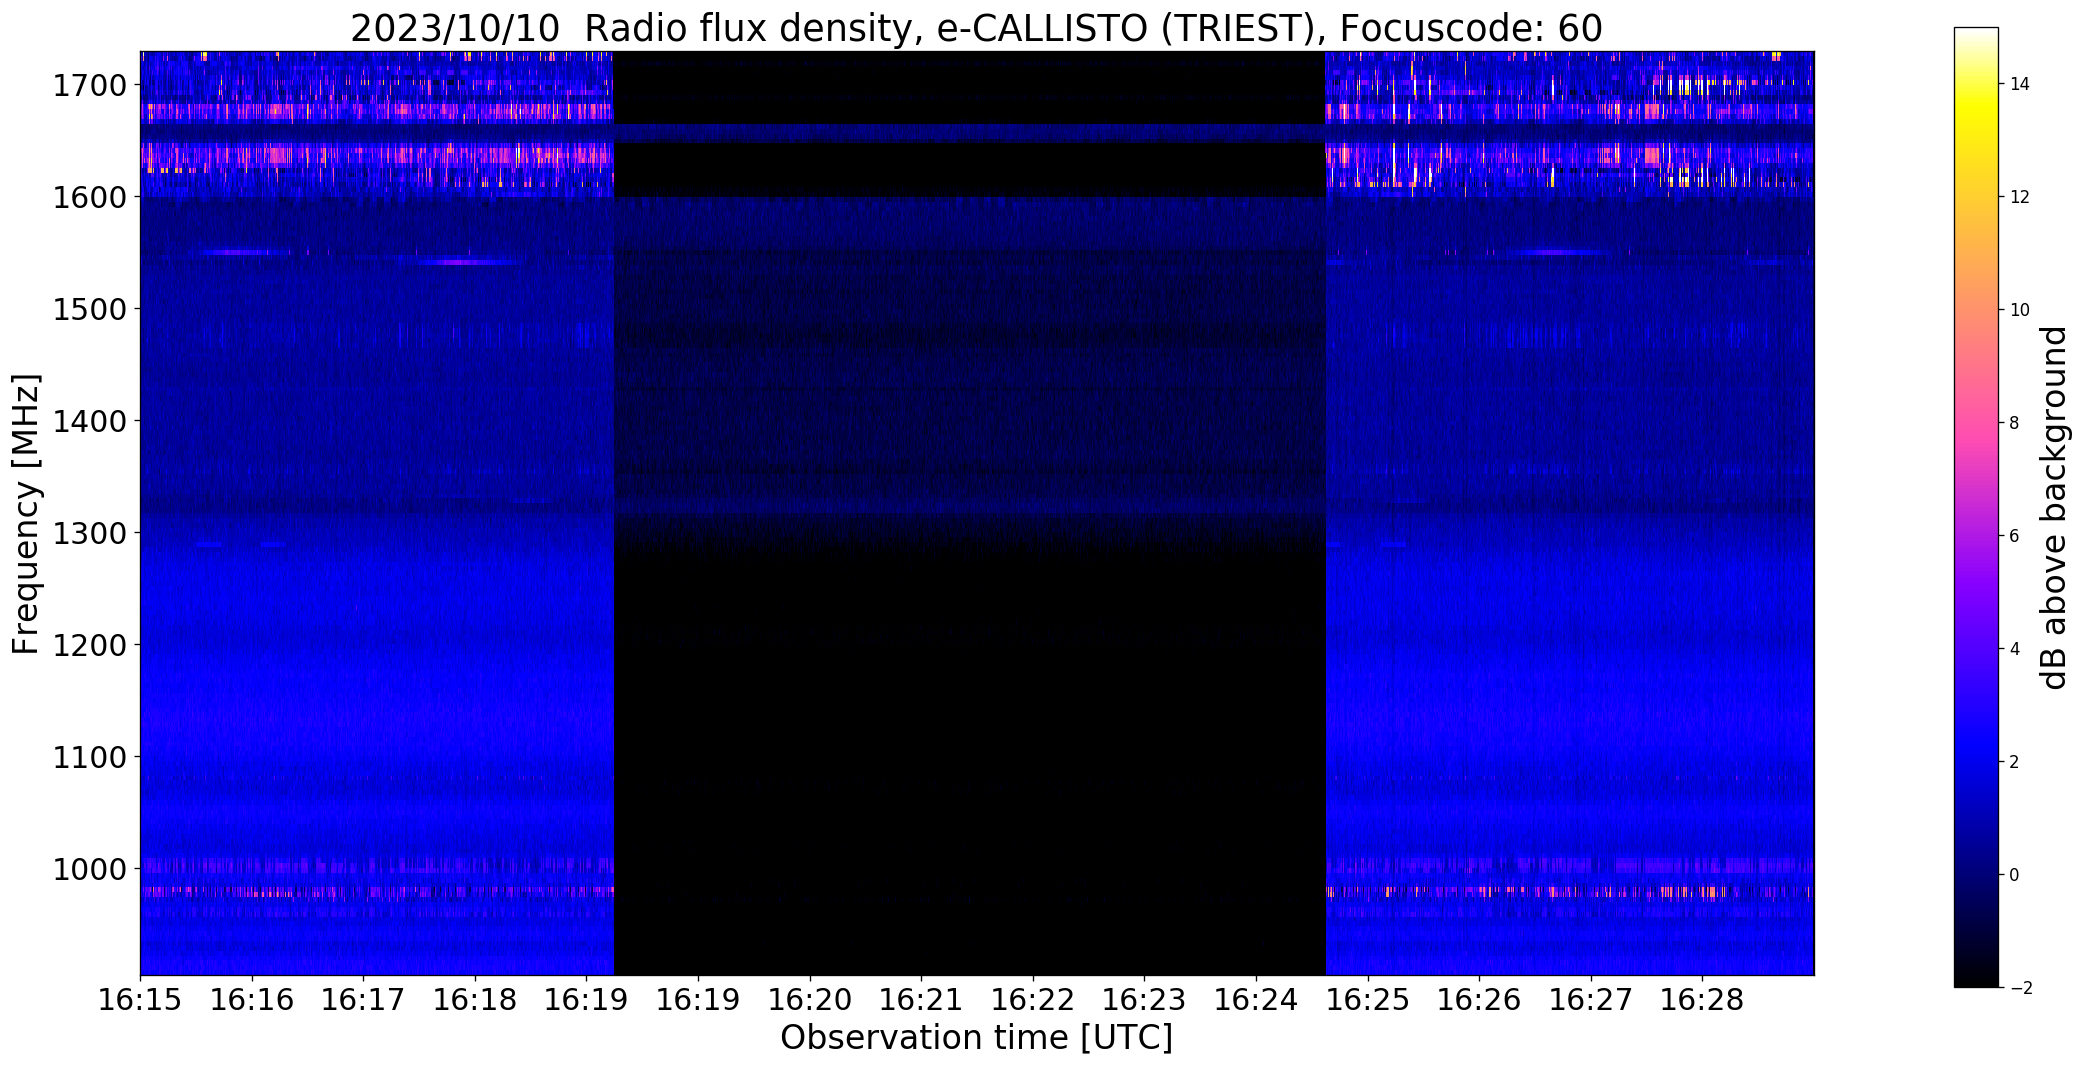Click the colorbar tick label 0

click(x=2015, y=875)
